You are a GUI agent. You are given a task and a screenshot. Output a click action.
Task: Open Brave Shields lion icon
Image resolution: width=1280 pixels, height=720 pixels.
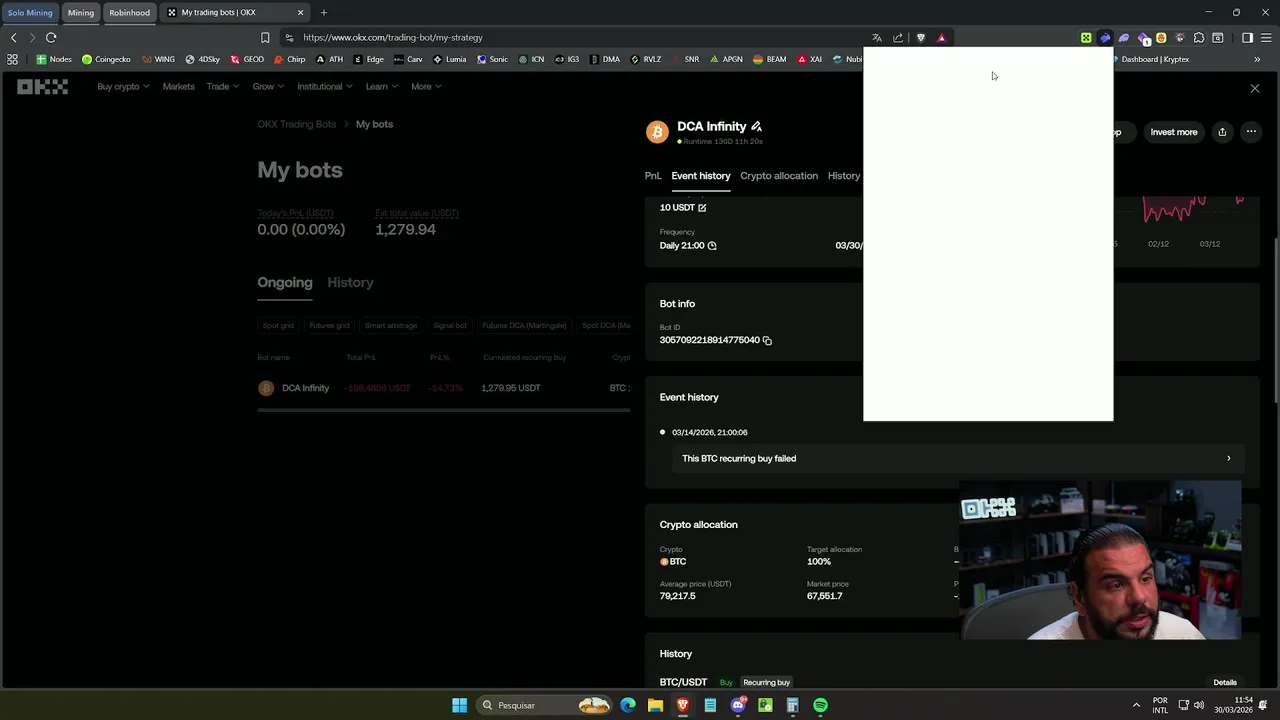921,38
